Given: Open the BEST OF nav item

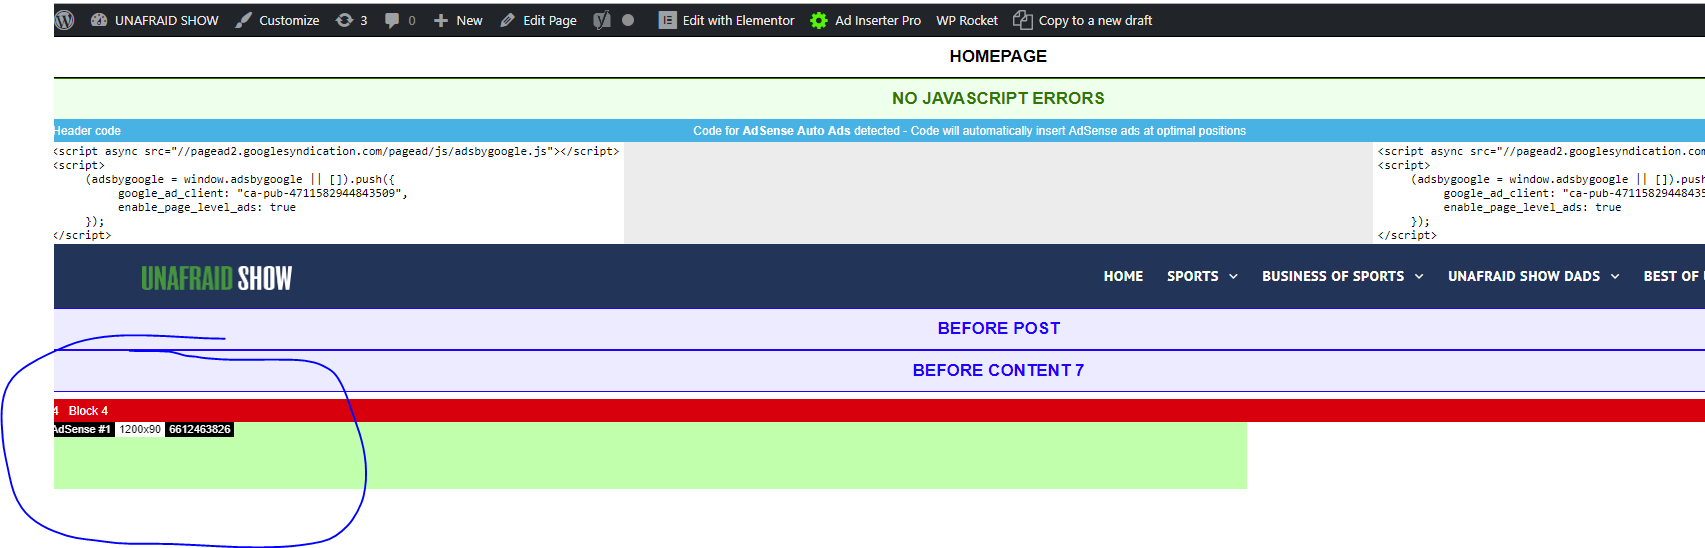Looking at the screenshot, I should (1673, 276).
